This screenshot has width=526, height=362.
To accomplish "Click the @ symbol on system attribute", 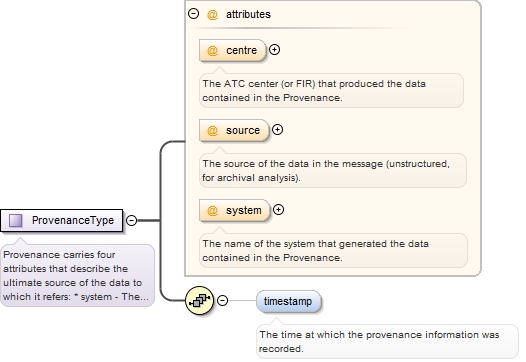I will pos(212,211).
